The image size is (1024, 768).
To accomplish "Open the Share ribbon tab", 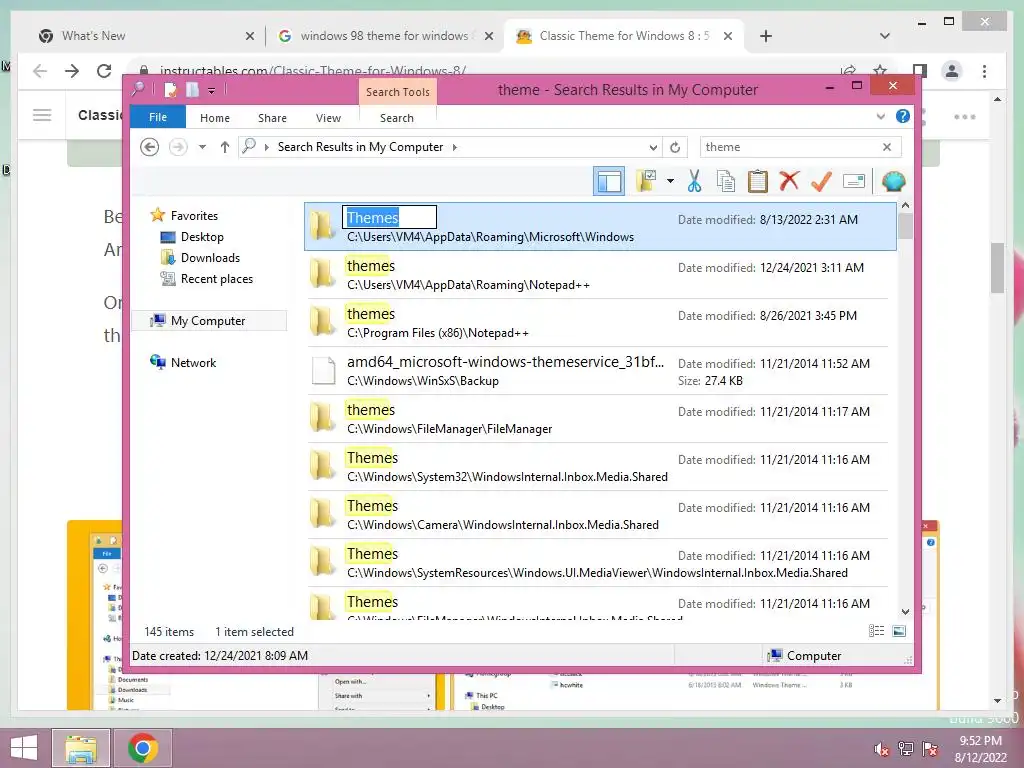I will click(x=272, y=118).
